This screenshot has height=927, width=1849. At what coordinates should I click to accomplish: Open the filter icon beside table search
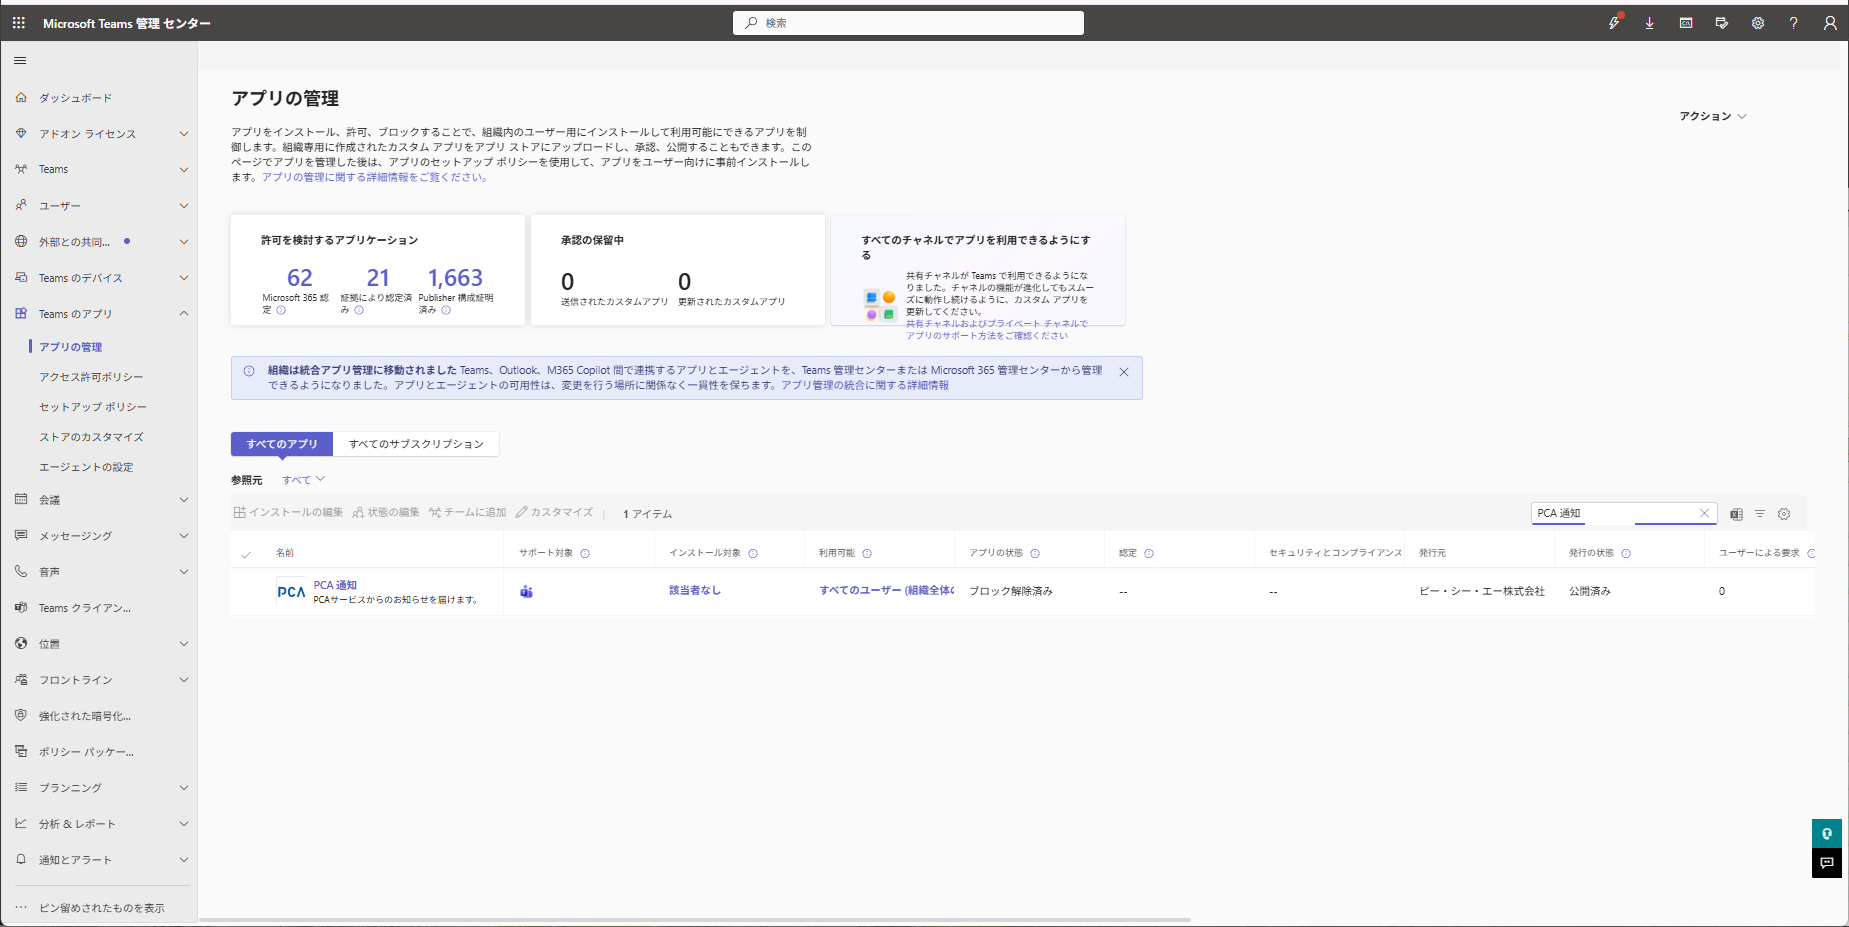click(1760, 514)
